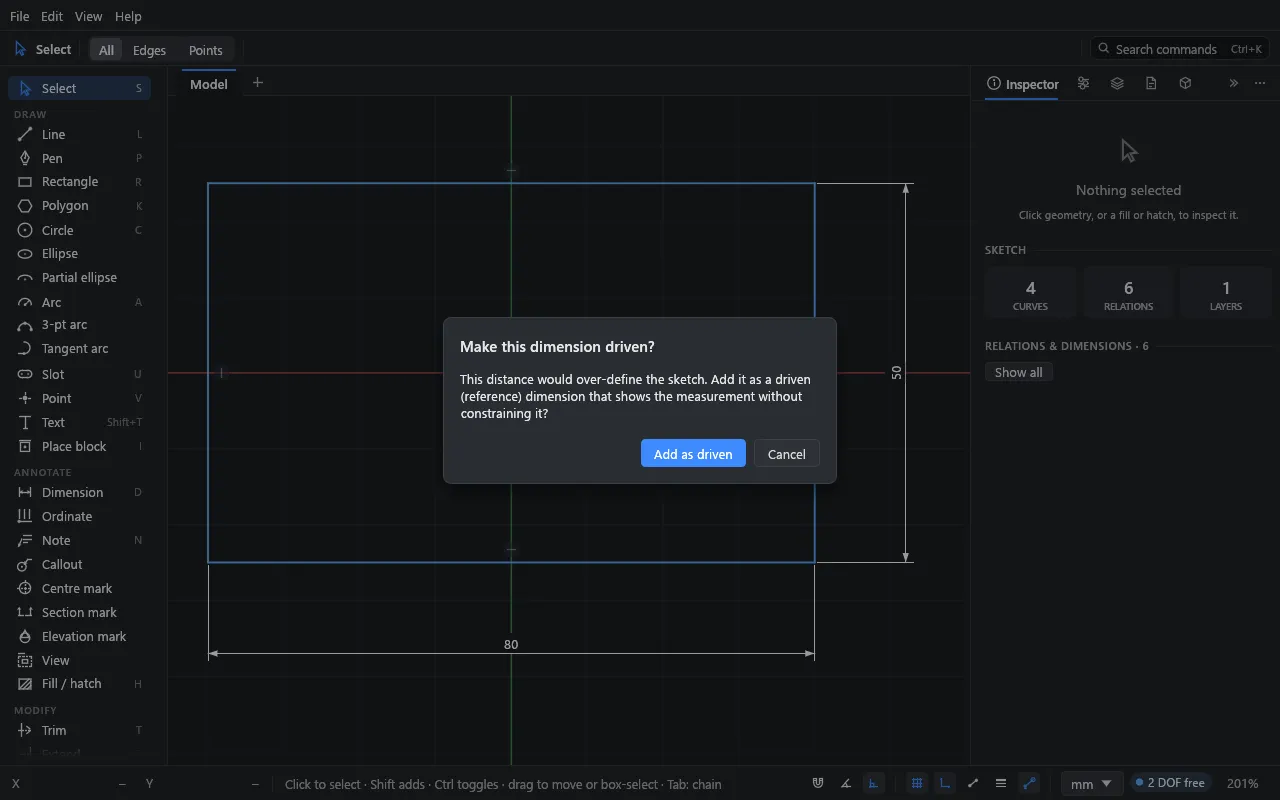Open the Edit menu

(x=52, y=16)
